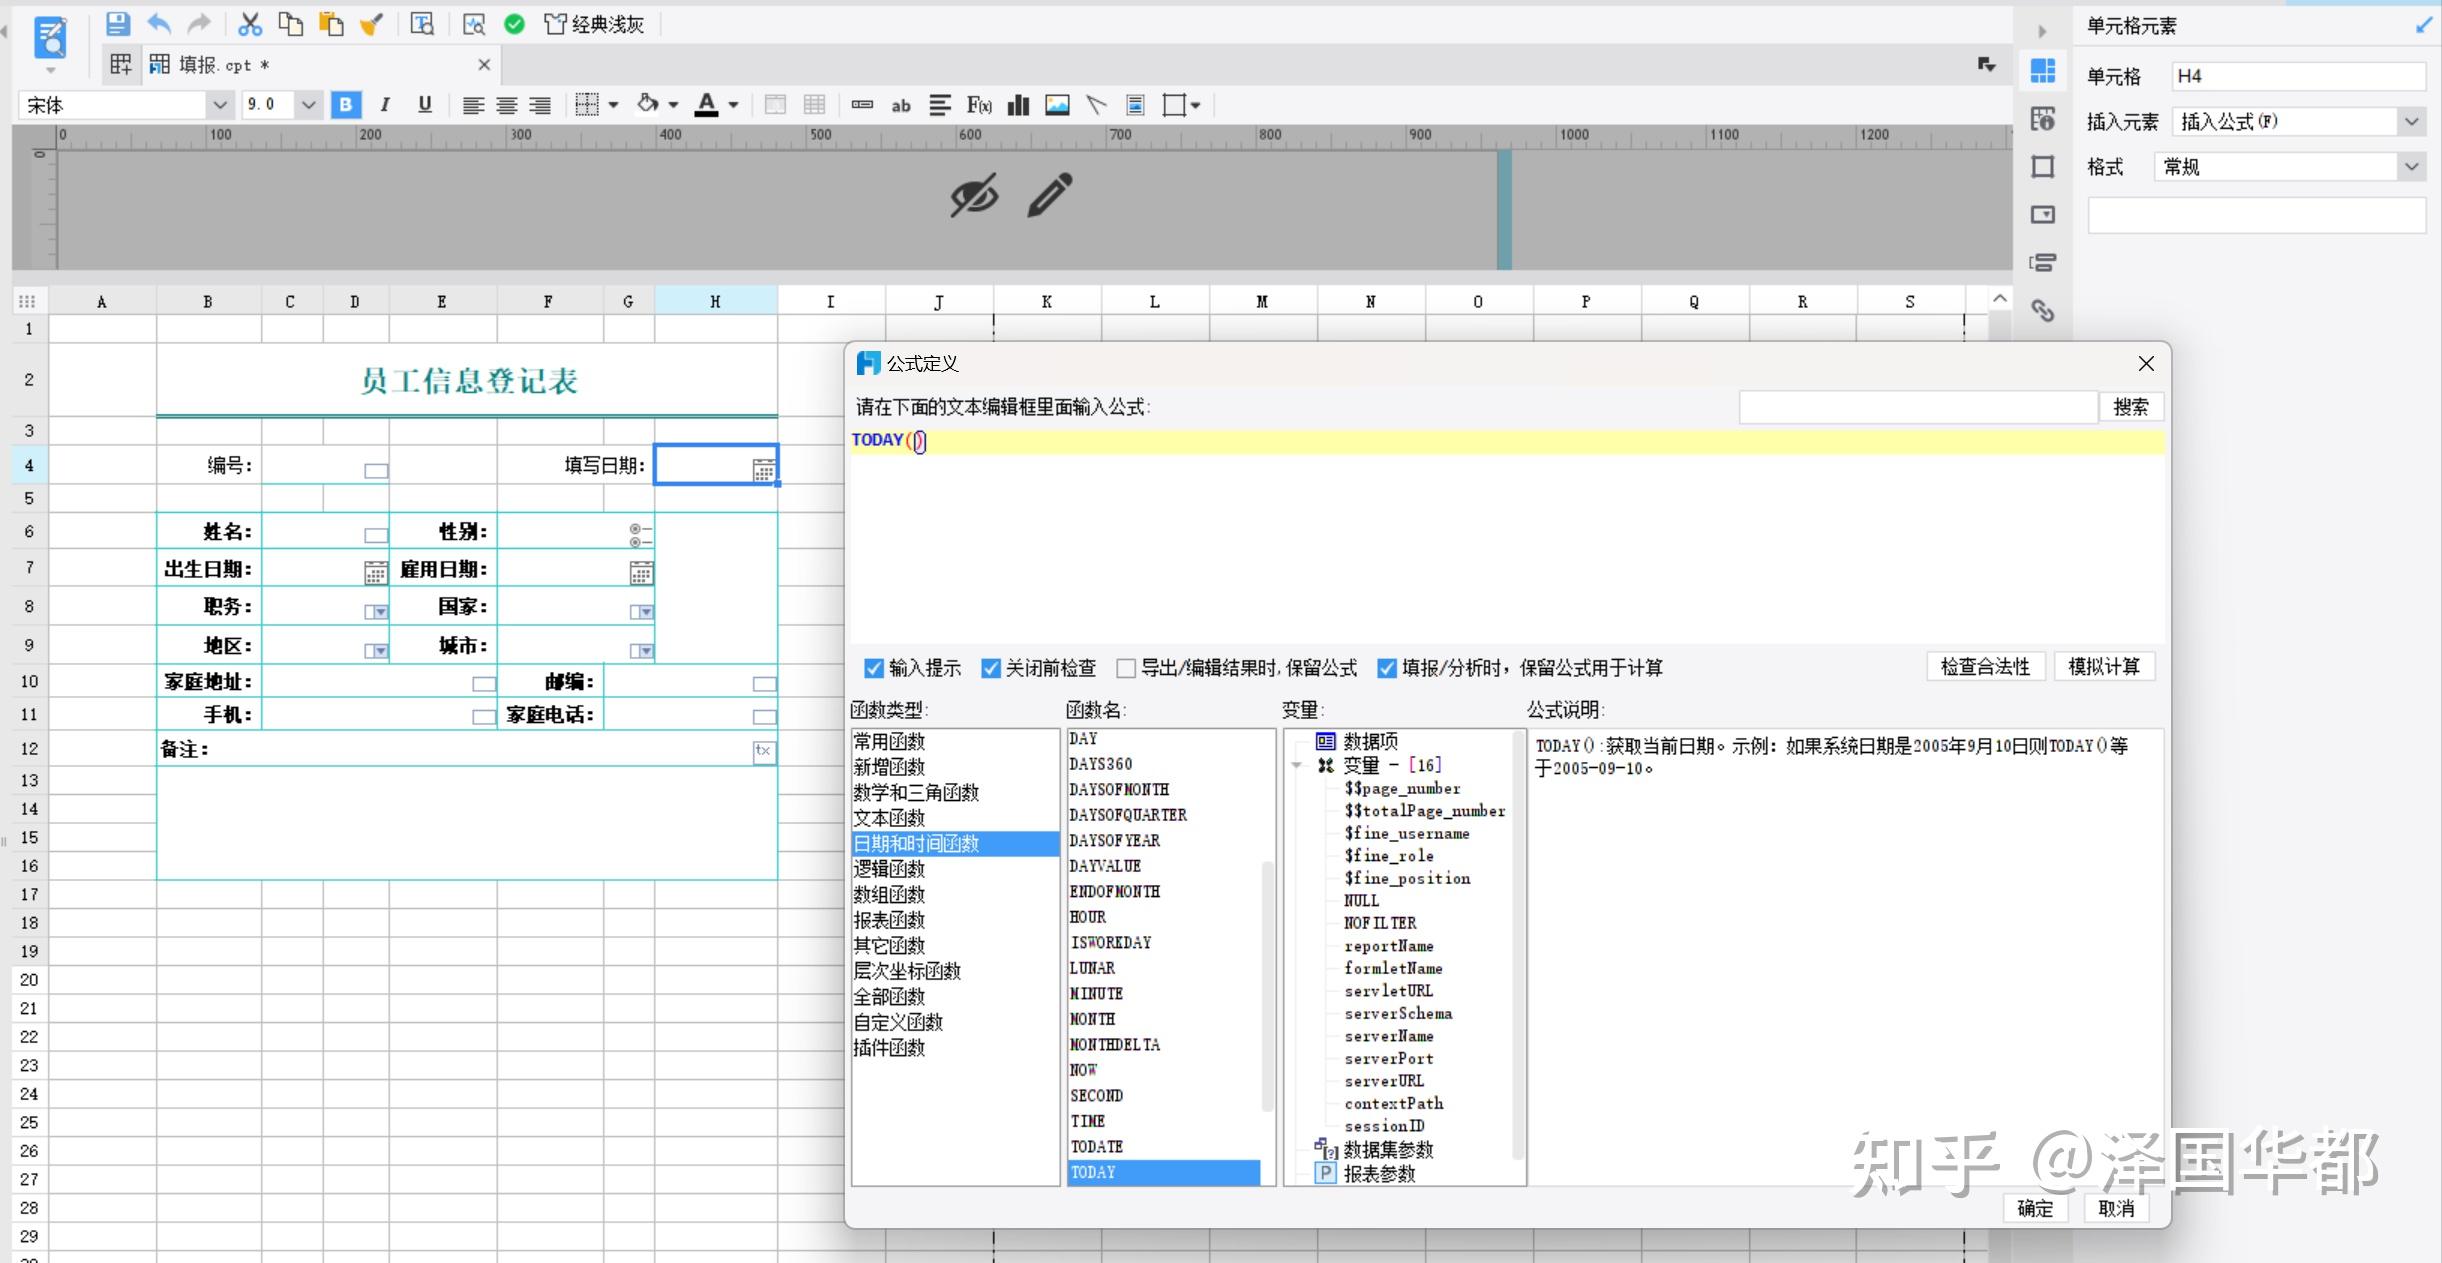The height and width of the screenshot is (1263, 2442).
Task: Click the hidden-eye icon in header area
Action: click(x=974, y=195)
